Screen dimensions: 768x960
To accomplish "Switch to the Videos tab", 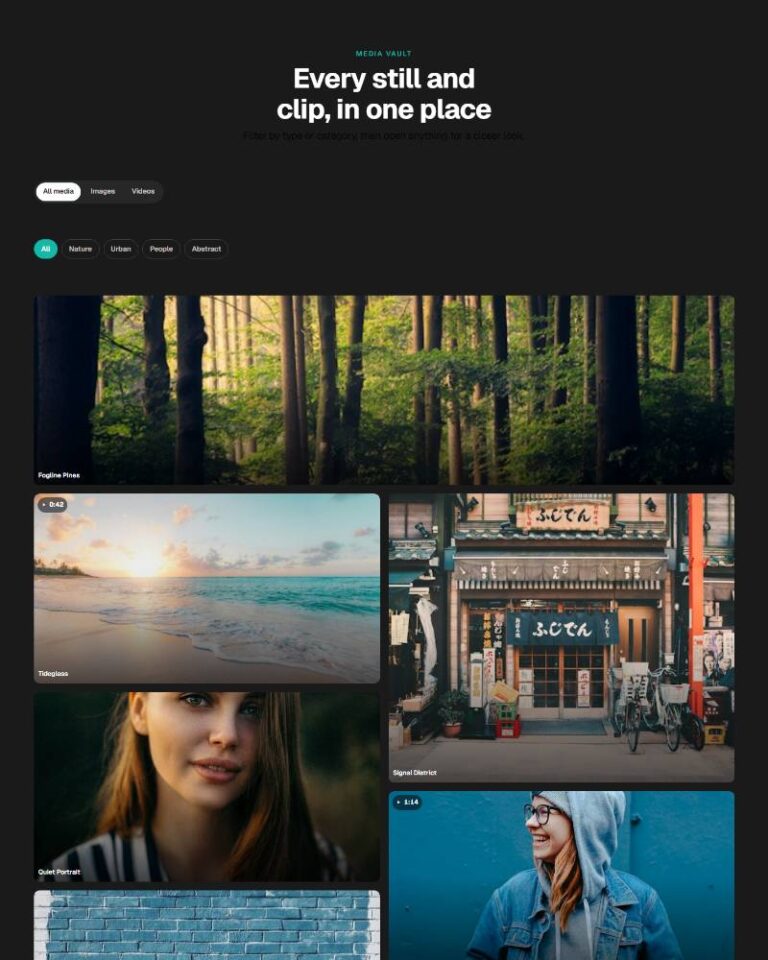I will click(x=143, y=192).
